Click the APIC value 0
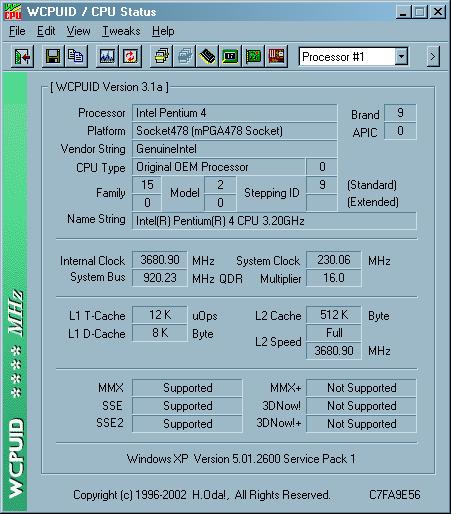The width and height of the screenshot is (451, 514). pyautogui.click(x=400, y=131)
